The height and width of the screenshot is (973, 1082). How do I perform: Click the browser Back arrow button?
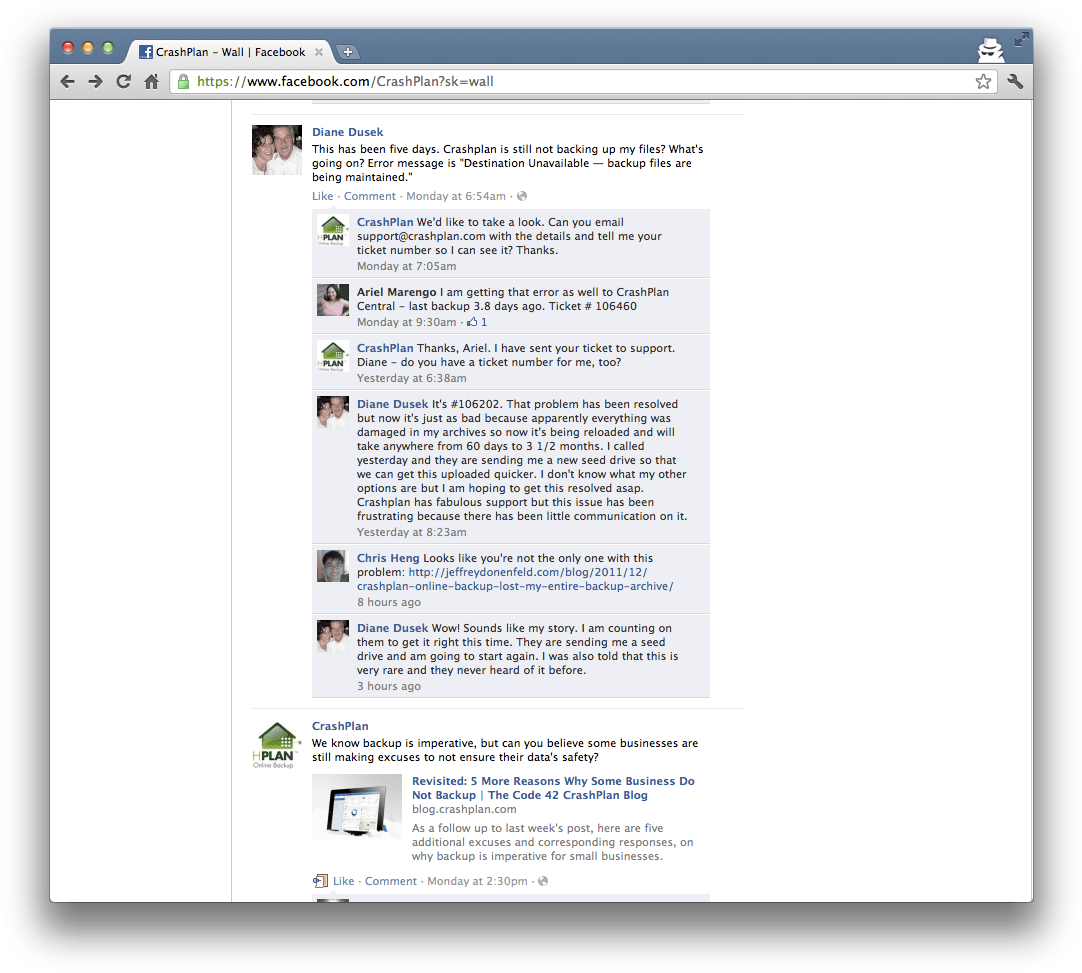coord(67,82)
